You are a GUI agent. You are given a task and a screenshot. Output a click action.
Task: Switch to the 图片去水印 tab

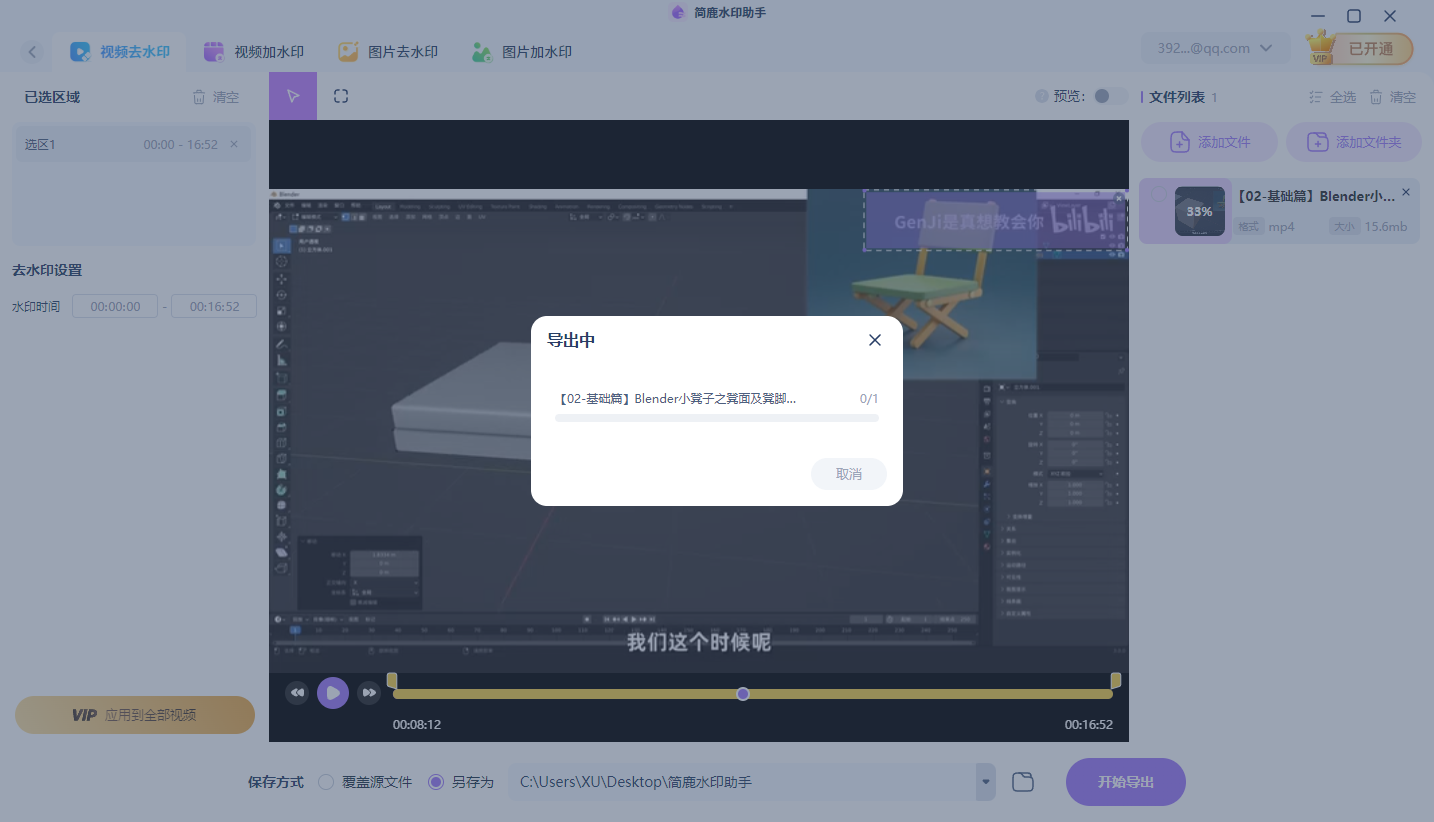388,52
